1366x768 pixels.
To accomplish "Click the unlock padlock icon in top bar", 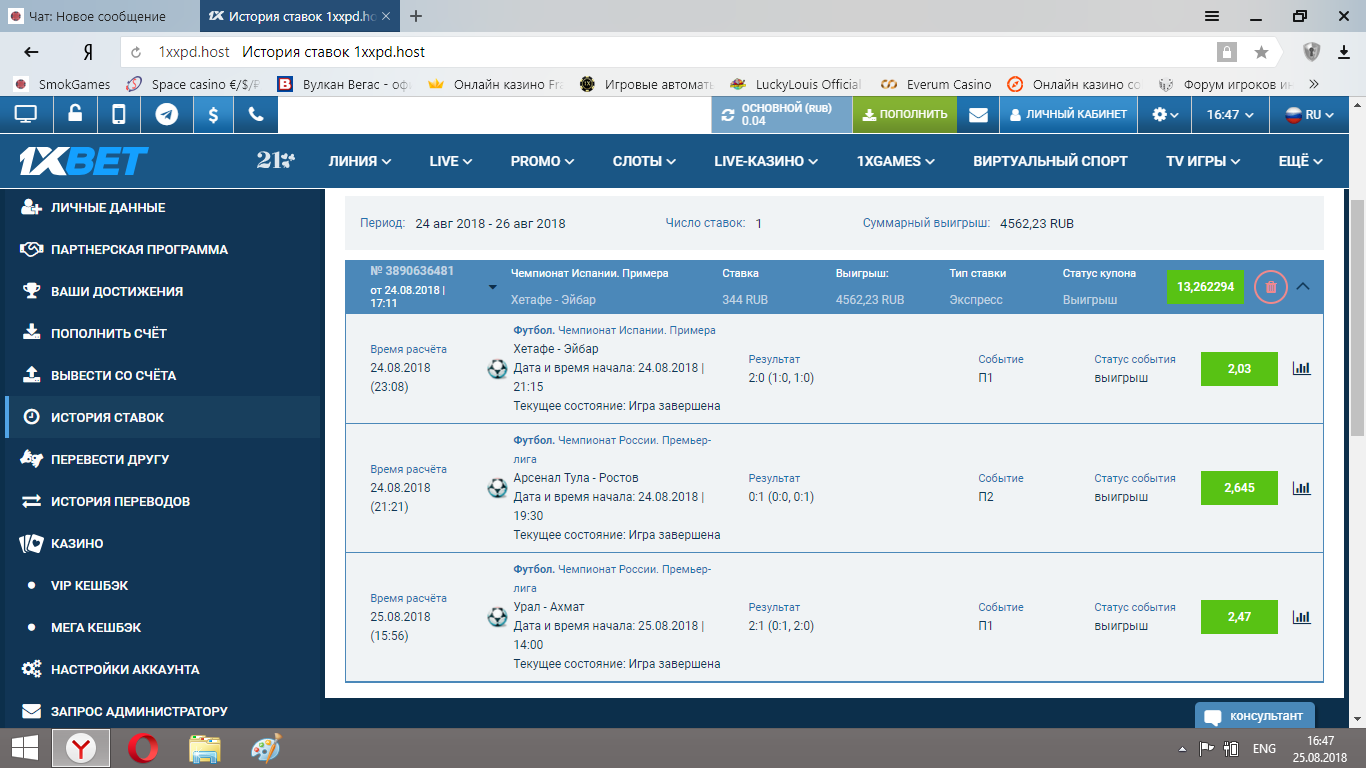I will (x=75, y=115).
